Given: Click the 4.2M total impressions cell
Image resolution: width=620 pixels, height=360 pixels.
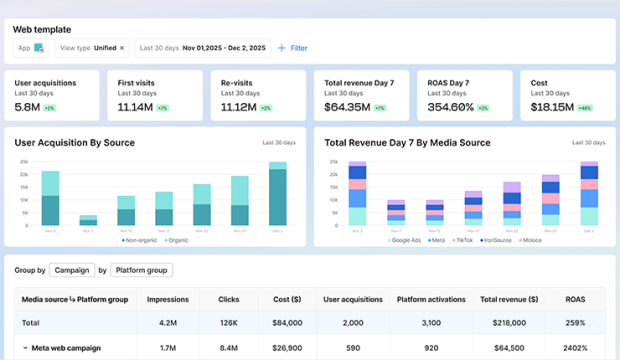Looking at the screenshot, I should click(168, 323).
